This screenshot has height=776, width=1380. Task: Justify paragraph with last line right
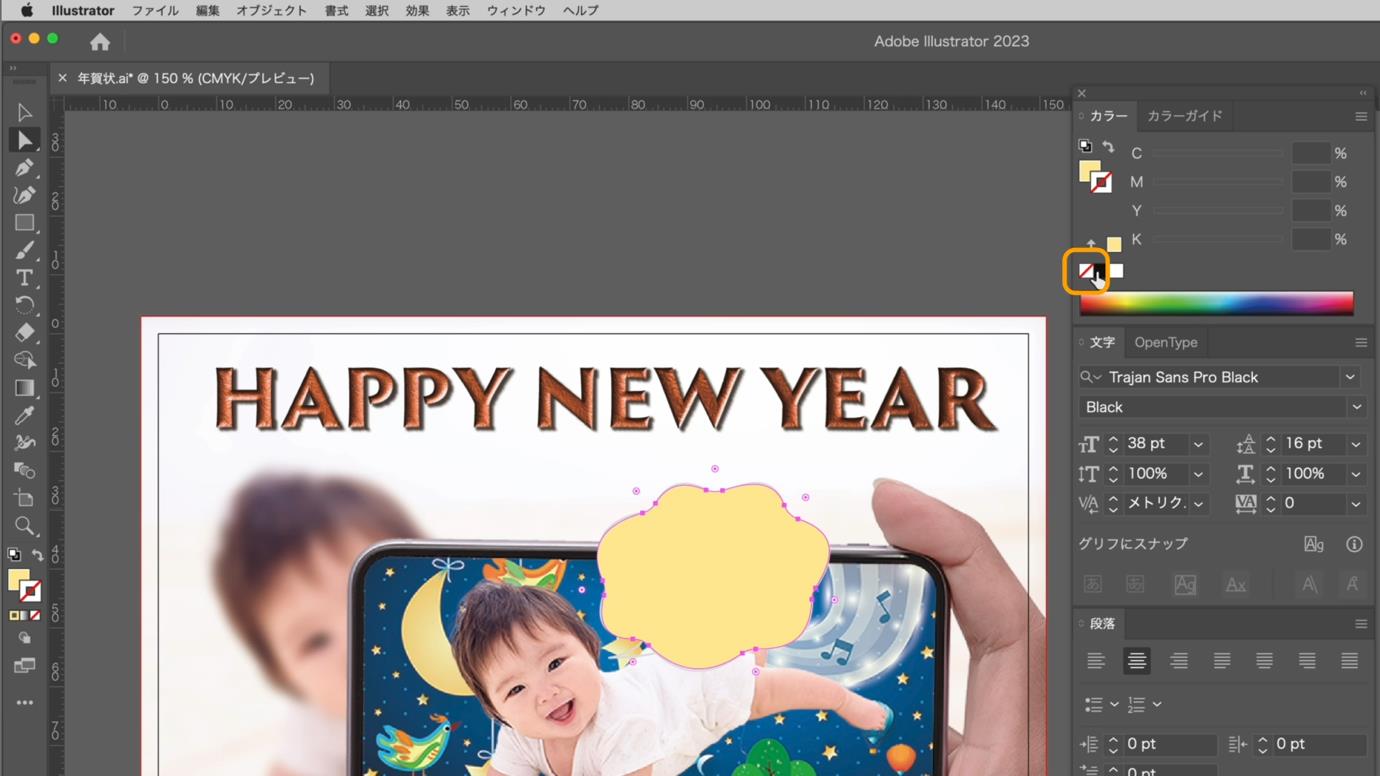click(1307, 661)
